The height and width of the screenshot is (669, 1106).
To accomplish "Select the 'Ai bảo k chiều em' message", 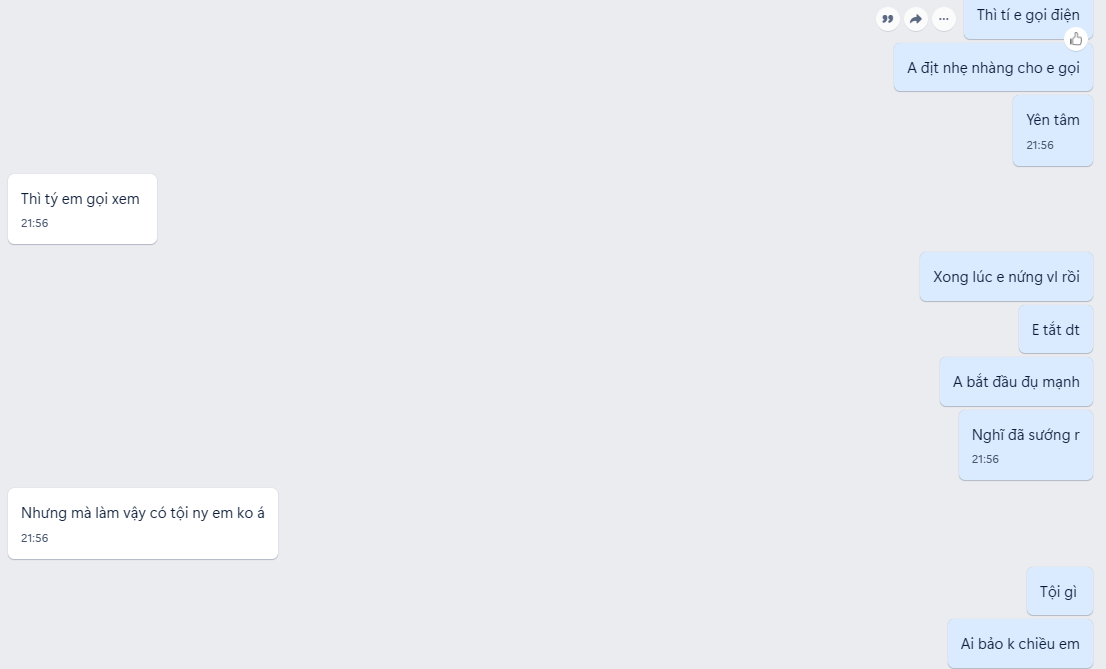I will click(x=1020, y=644).
